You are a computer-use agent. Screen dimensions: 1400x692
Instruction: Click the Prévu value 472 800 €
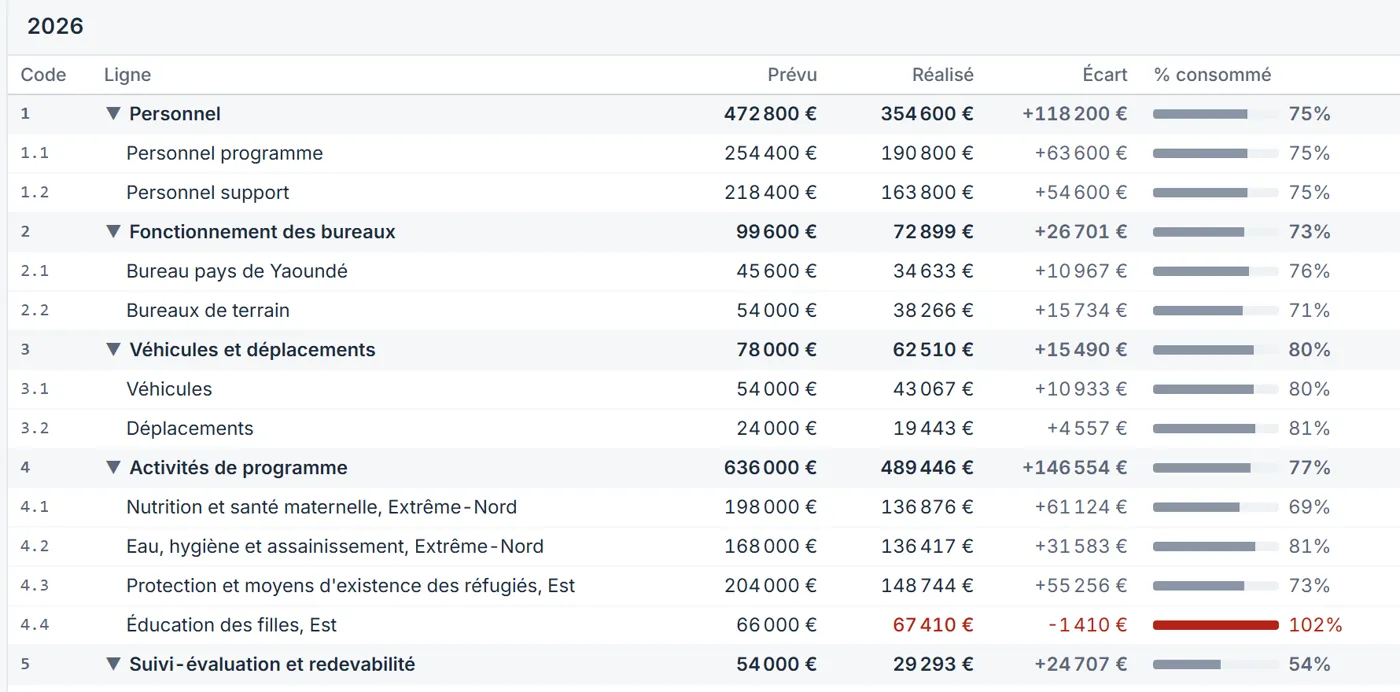tap(770, 114)
